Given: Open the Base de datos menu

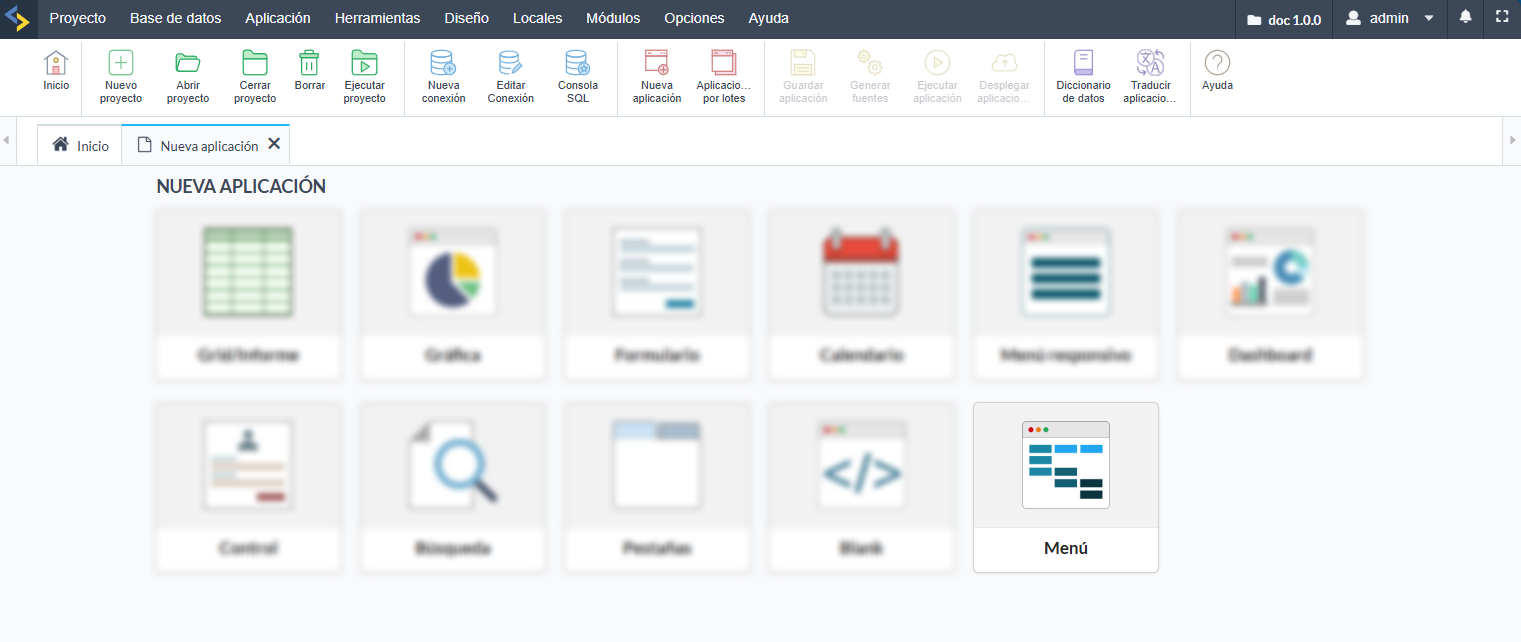Looking at the screenshot, I should coord(175,18).
